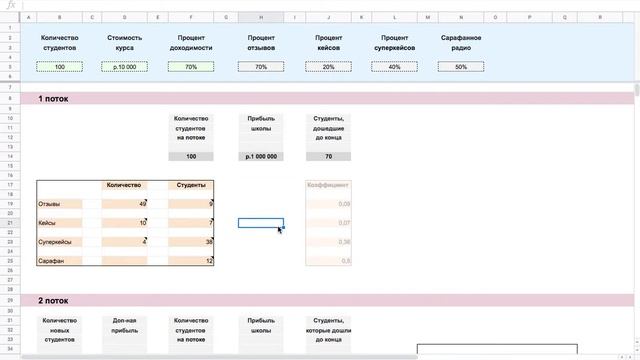Select column J header

tap(328, 17)
